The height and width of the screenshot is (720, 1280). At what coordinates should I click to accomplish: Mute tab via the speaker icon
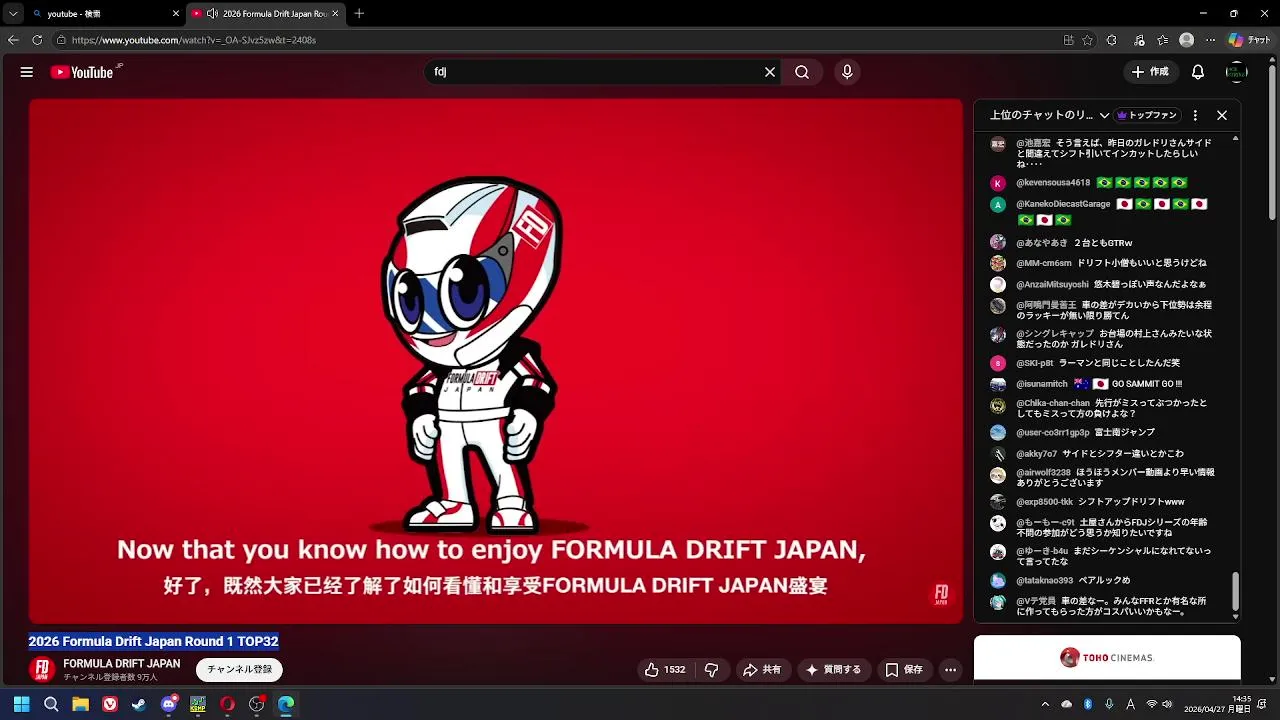click(212, 14)
